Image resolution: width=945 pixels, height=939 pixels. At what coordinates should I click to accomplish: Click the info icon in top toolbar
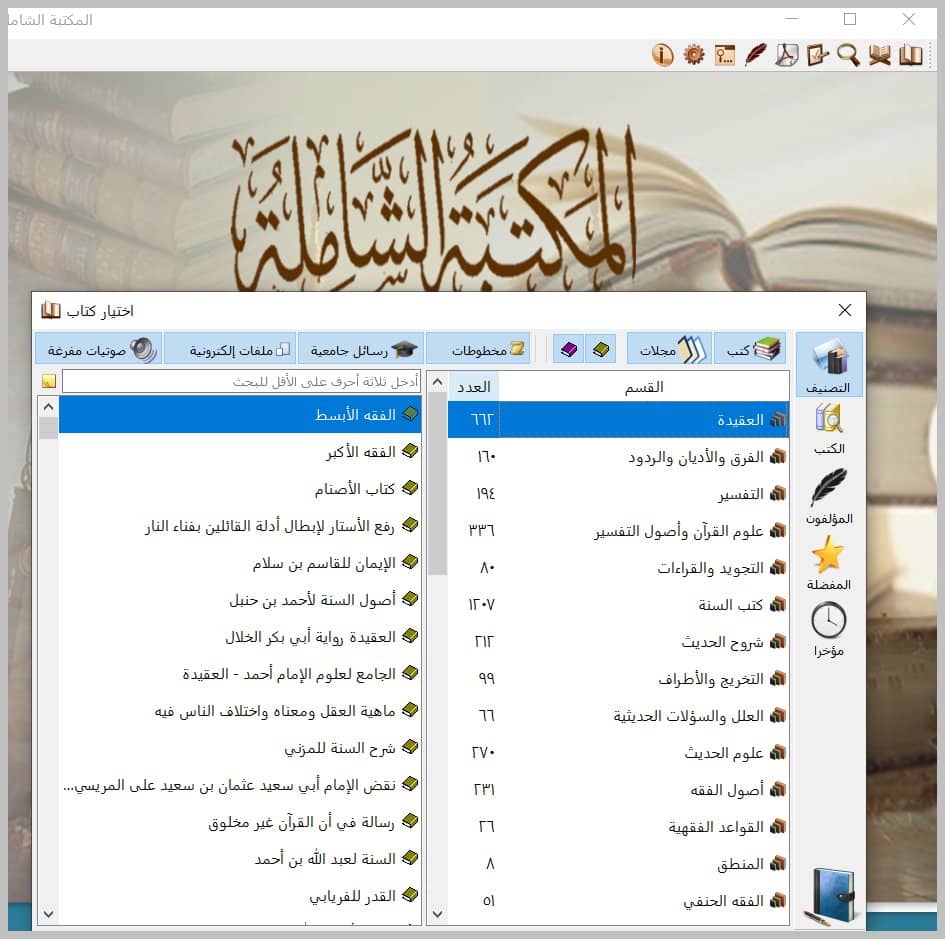(662, 55)
